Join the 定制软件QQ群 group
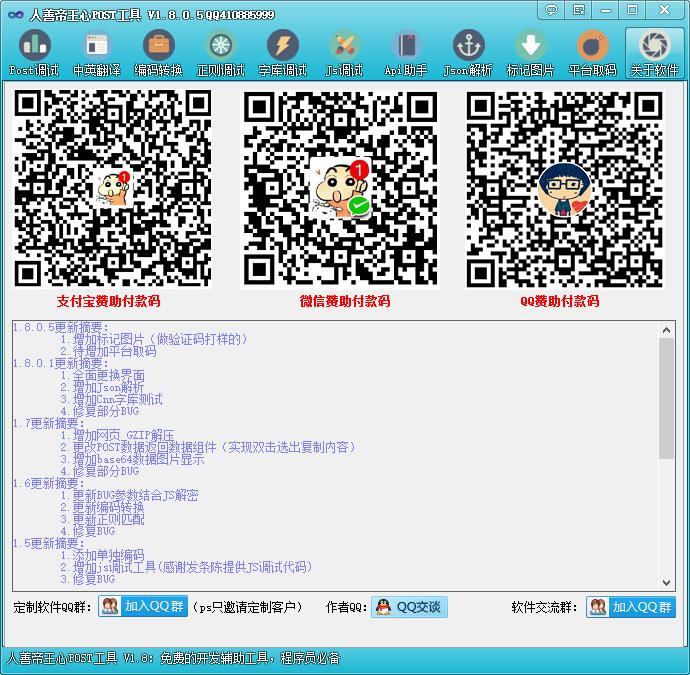 [x=143, y=606]
